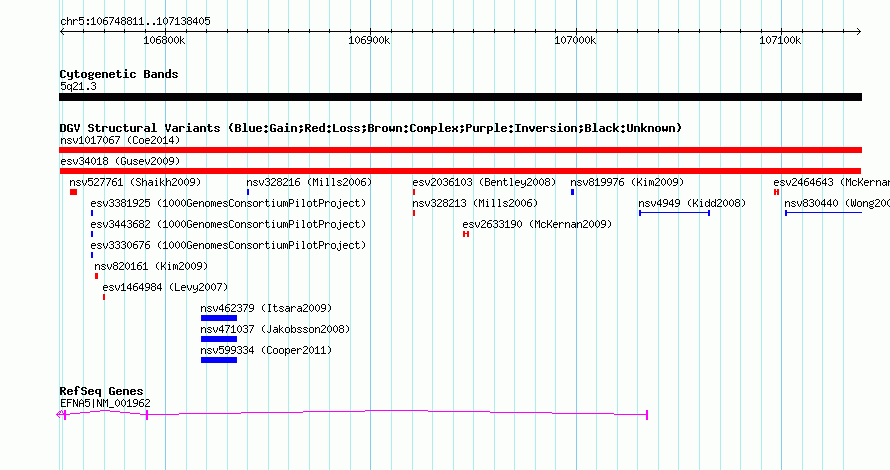
Task: Click the blue glyph under nsv328216
Action: pos(248,192)
